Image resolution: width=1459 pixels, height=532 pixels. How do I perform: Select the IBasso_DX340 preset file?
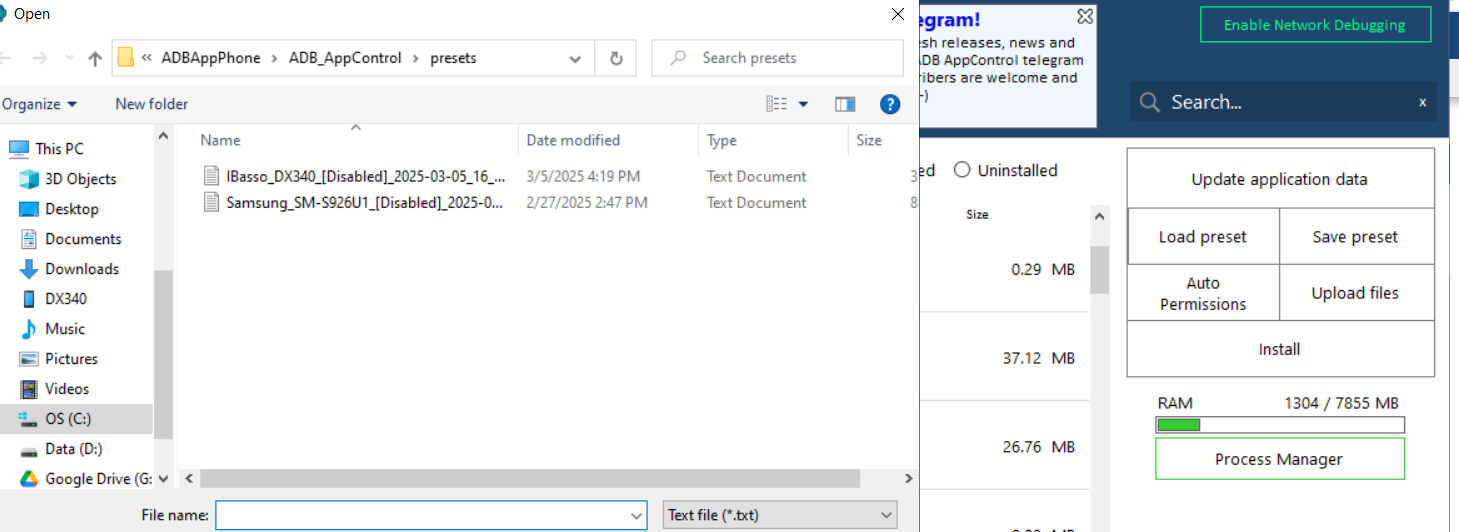[365, 176]
